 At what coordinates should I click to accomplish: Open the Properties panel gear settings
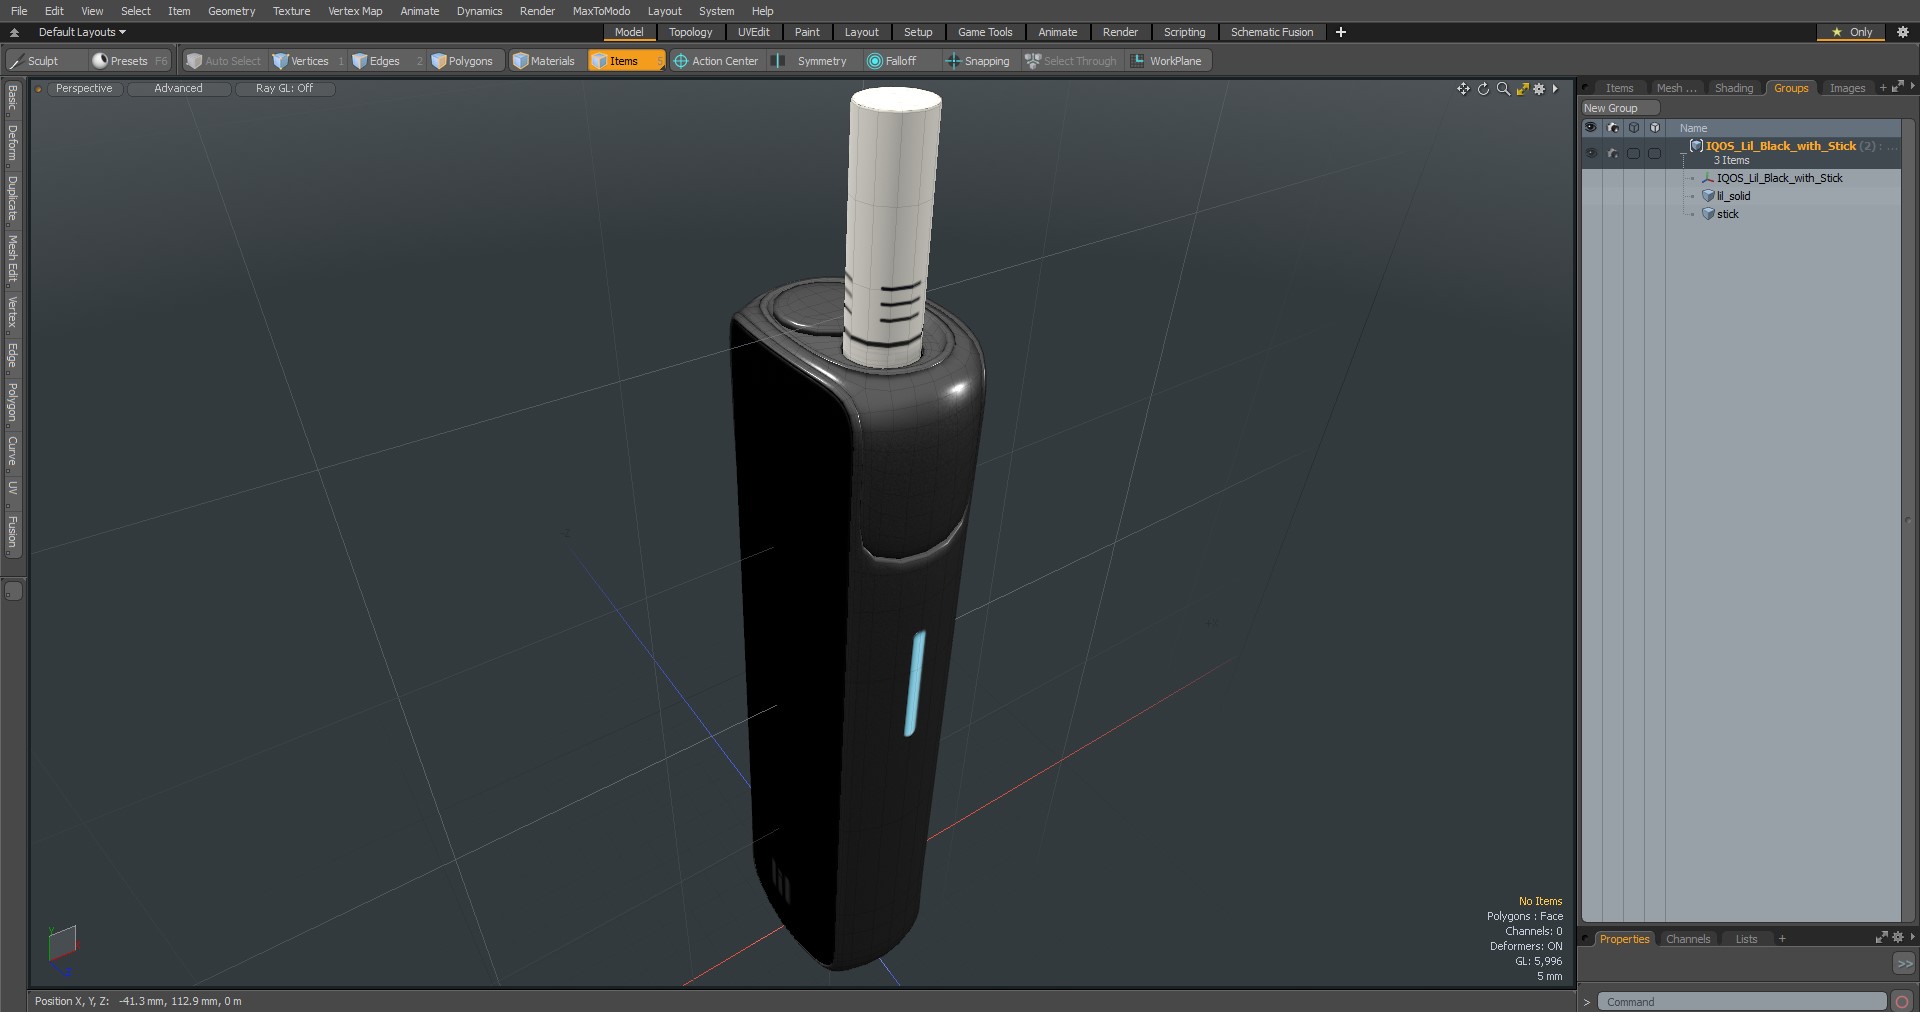(1898, 938)
